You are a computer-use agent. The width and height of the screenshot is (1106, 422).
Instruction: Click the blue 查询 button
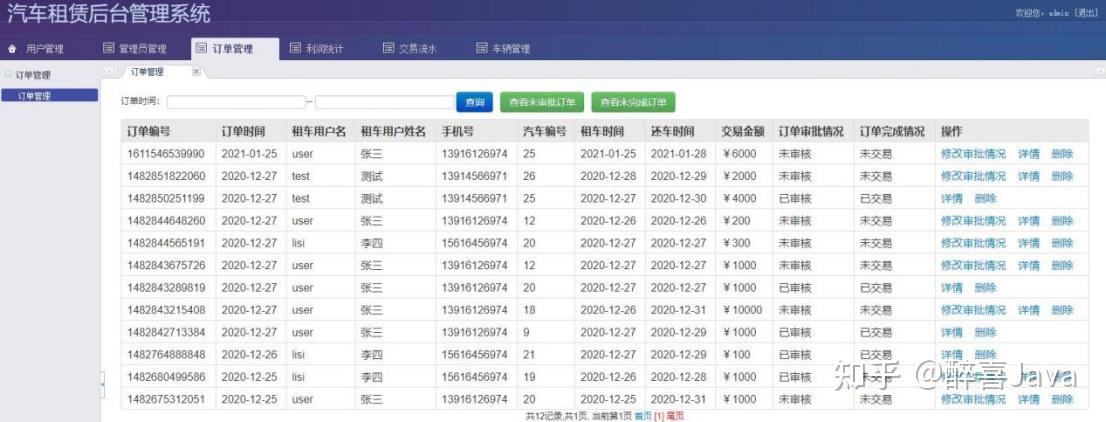[x=475, y=102]
